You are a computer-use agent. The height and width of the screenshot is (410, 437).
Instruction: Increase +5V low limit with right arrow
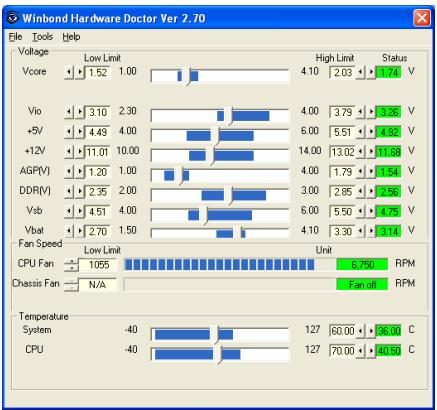tap(80, 132)
